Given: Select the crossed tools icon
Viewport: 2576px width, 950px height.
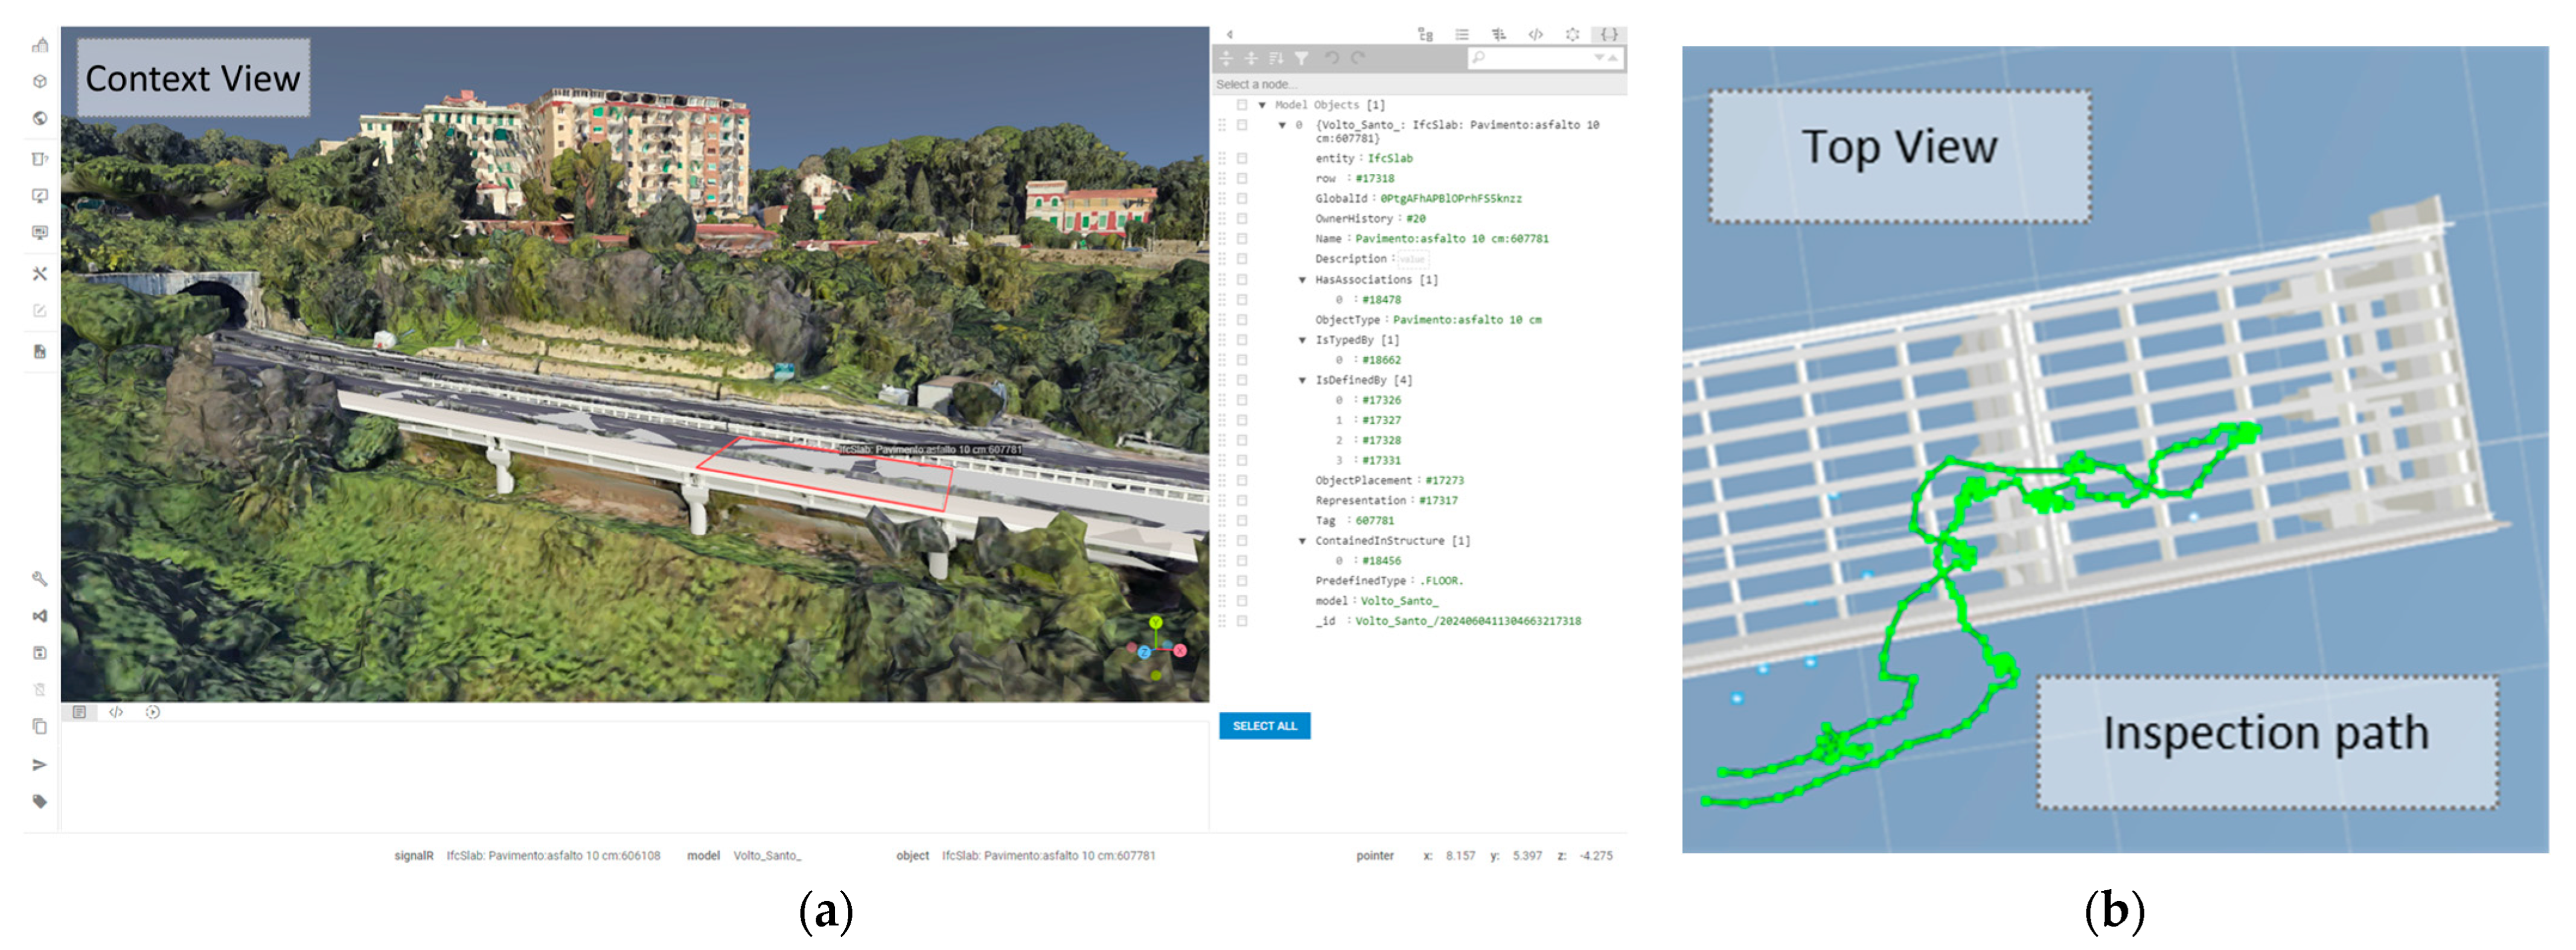Looking at the screenshot, I should coord(40,274).
